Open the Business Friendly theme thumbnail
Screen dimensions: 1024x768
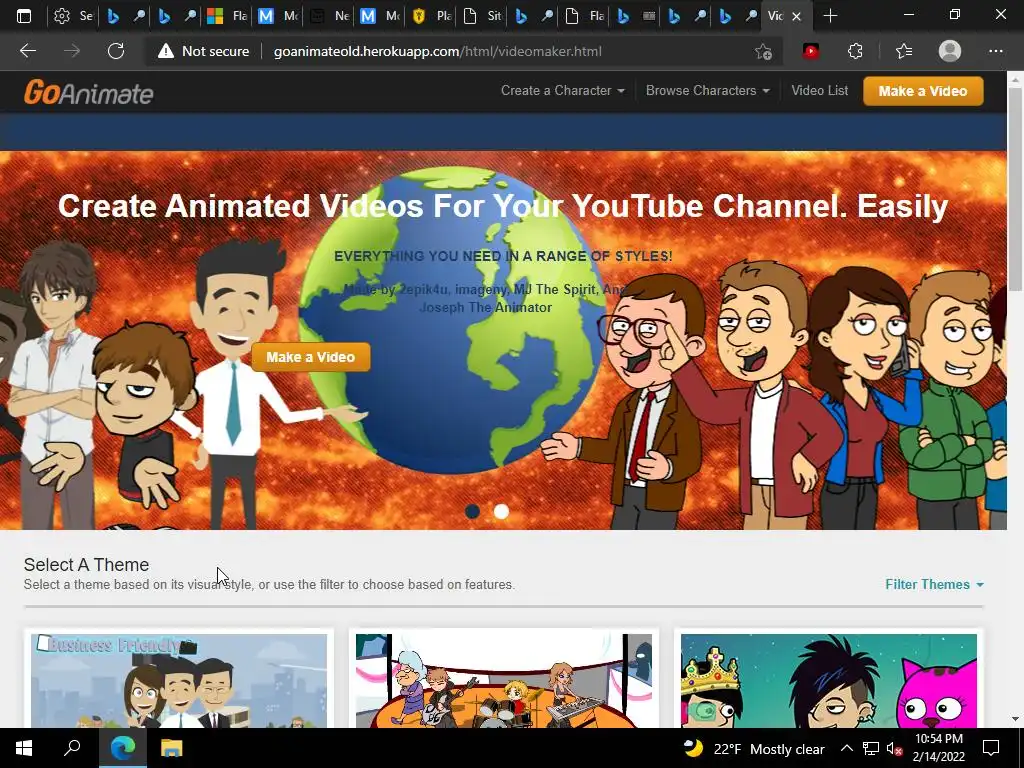point(179,680)
